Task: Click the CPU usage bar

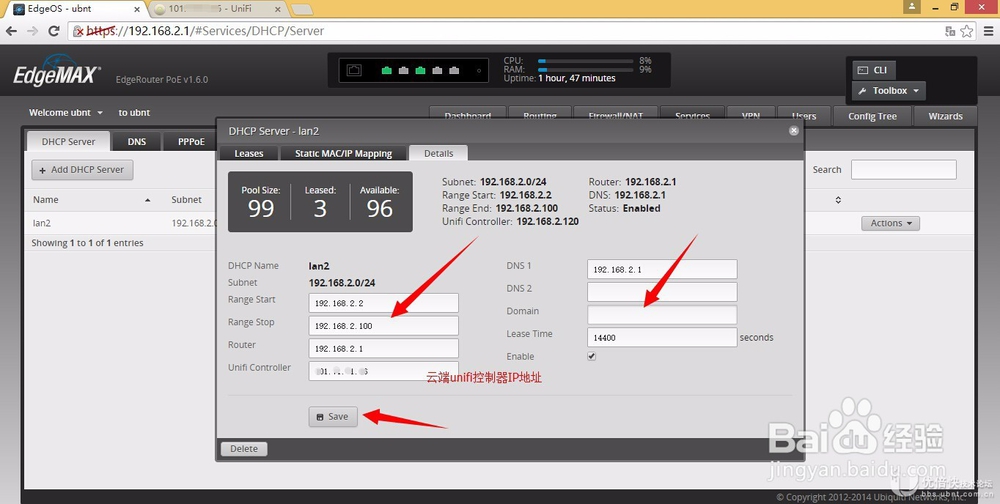Action: click(585, 61)
